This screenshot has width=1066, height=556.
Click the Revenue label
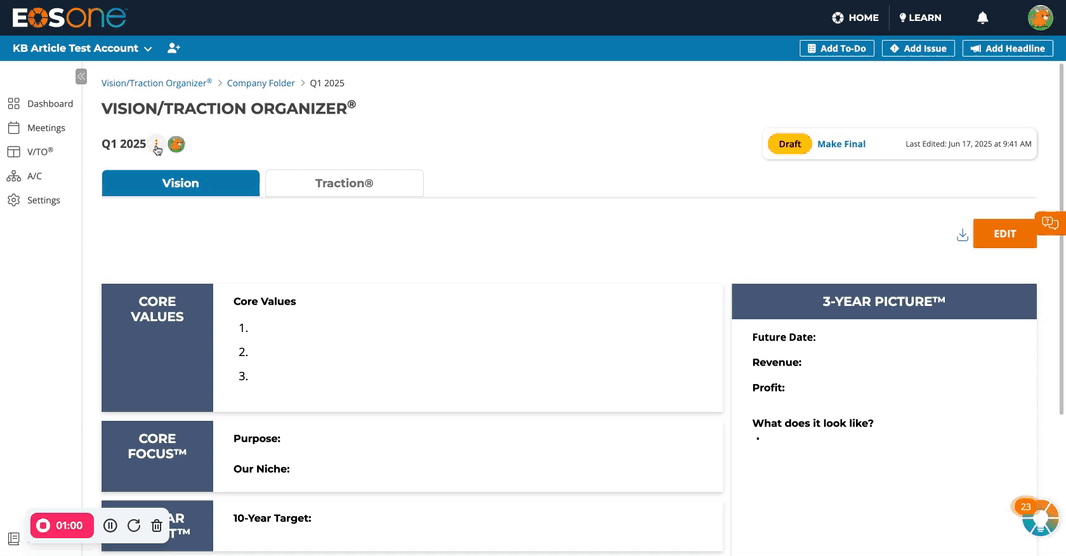[777, 362]
